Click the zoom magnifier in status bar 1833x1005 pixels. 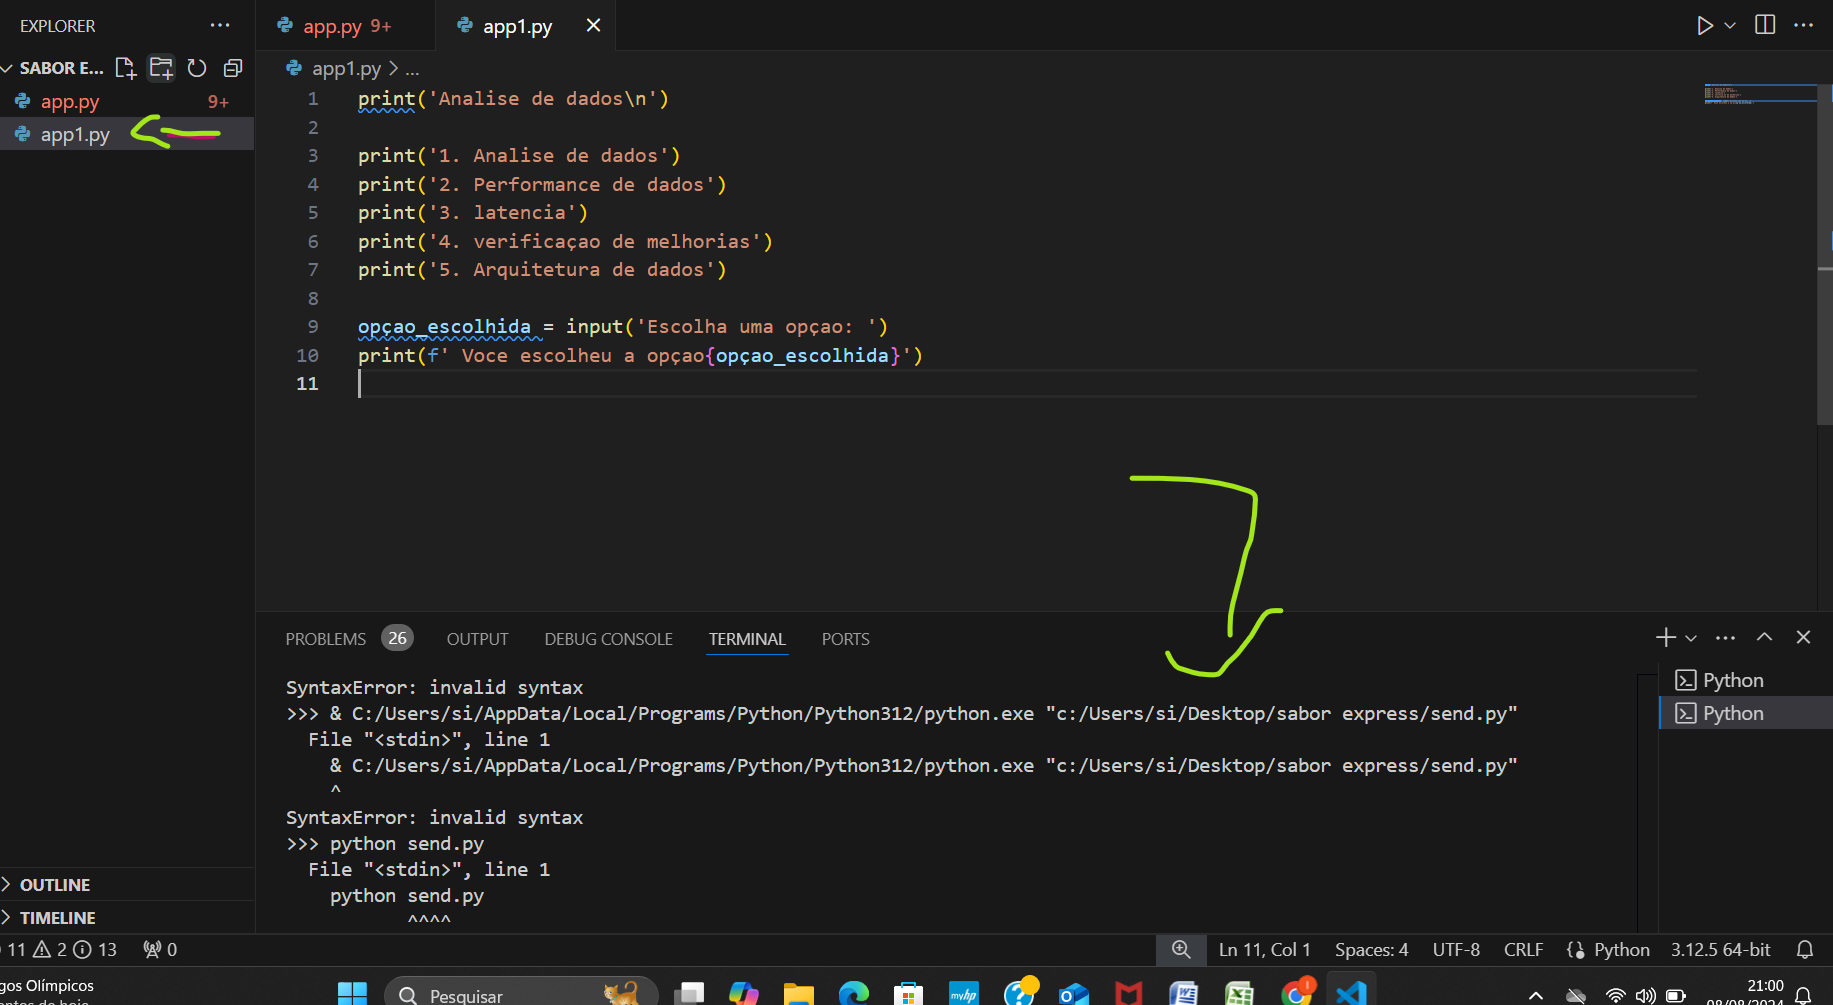click(1181, 949)
